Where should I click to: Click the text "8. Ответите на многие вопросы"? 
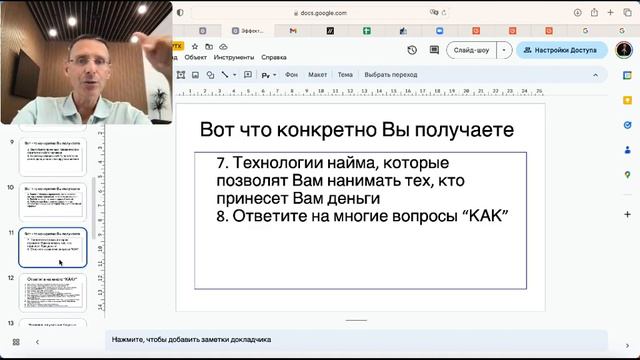(336, 216)
